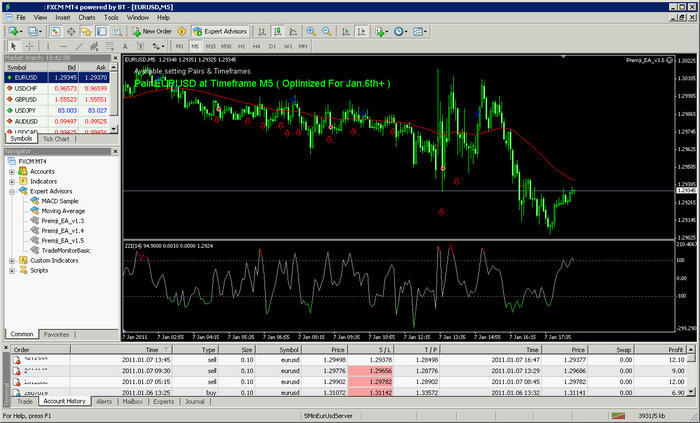
Task: Select the Fibonacci retracement tool
Action: click(x=109, y=46)
